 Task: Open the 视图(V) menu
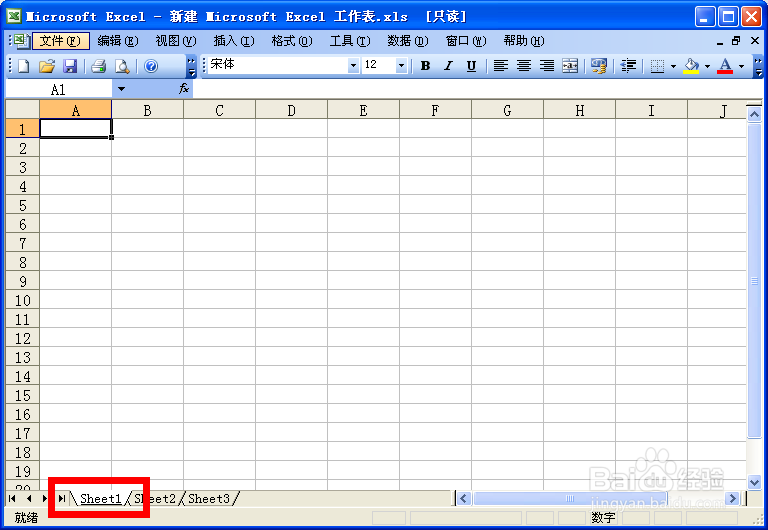tap(176, 41)
